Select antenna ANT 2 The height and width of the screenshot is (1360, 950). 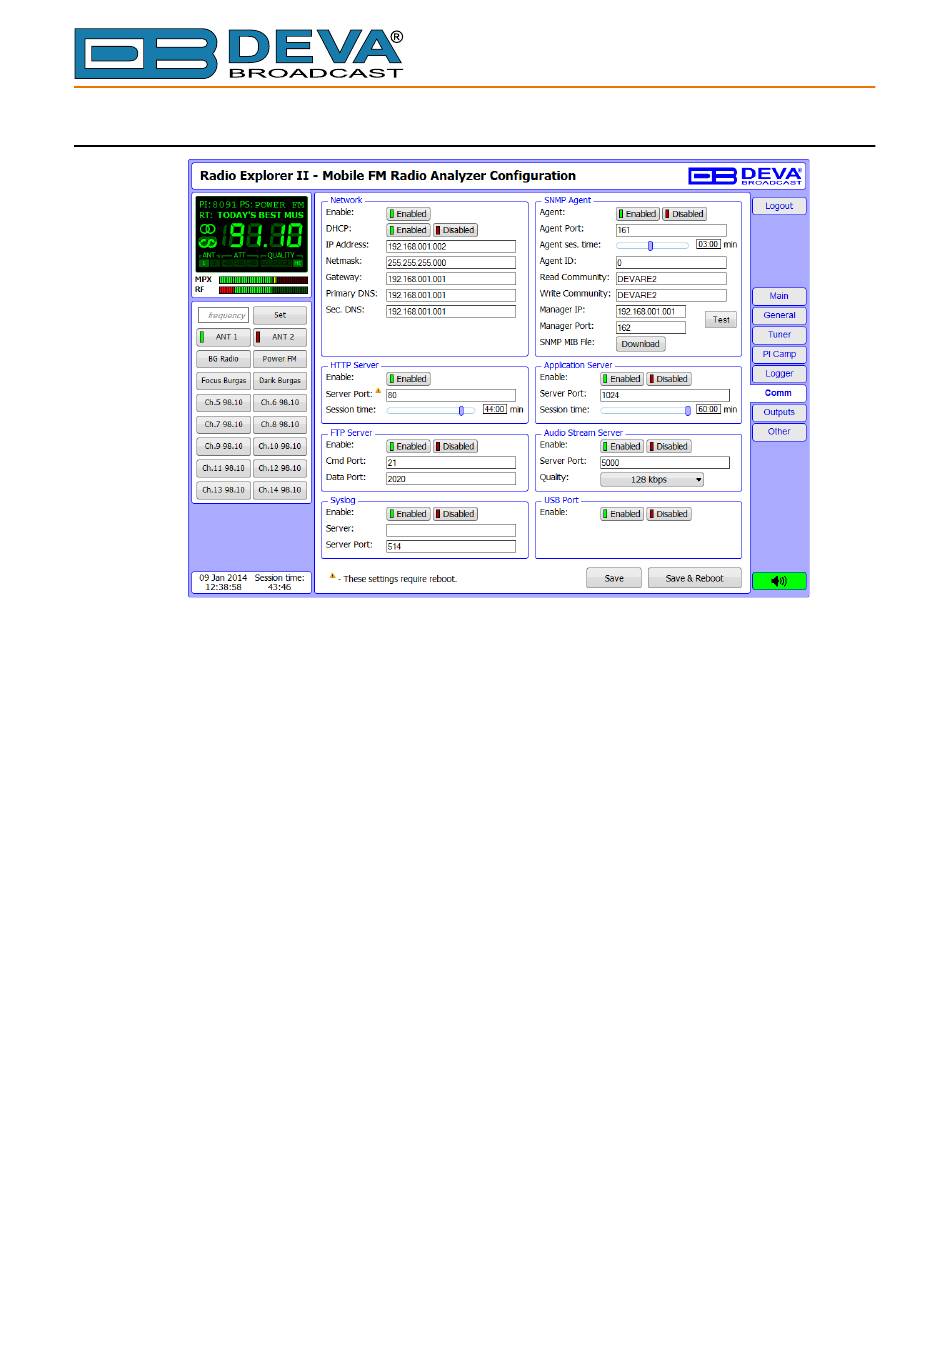[x=280, y=337]
